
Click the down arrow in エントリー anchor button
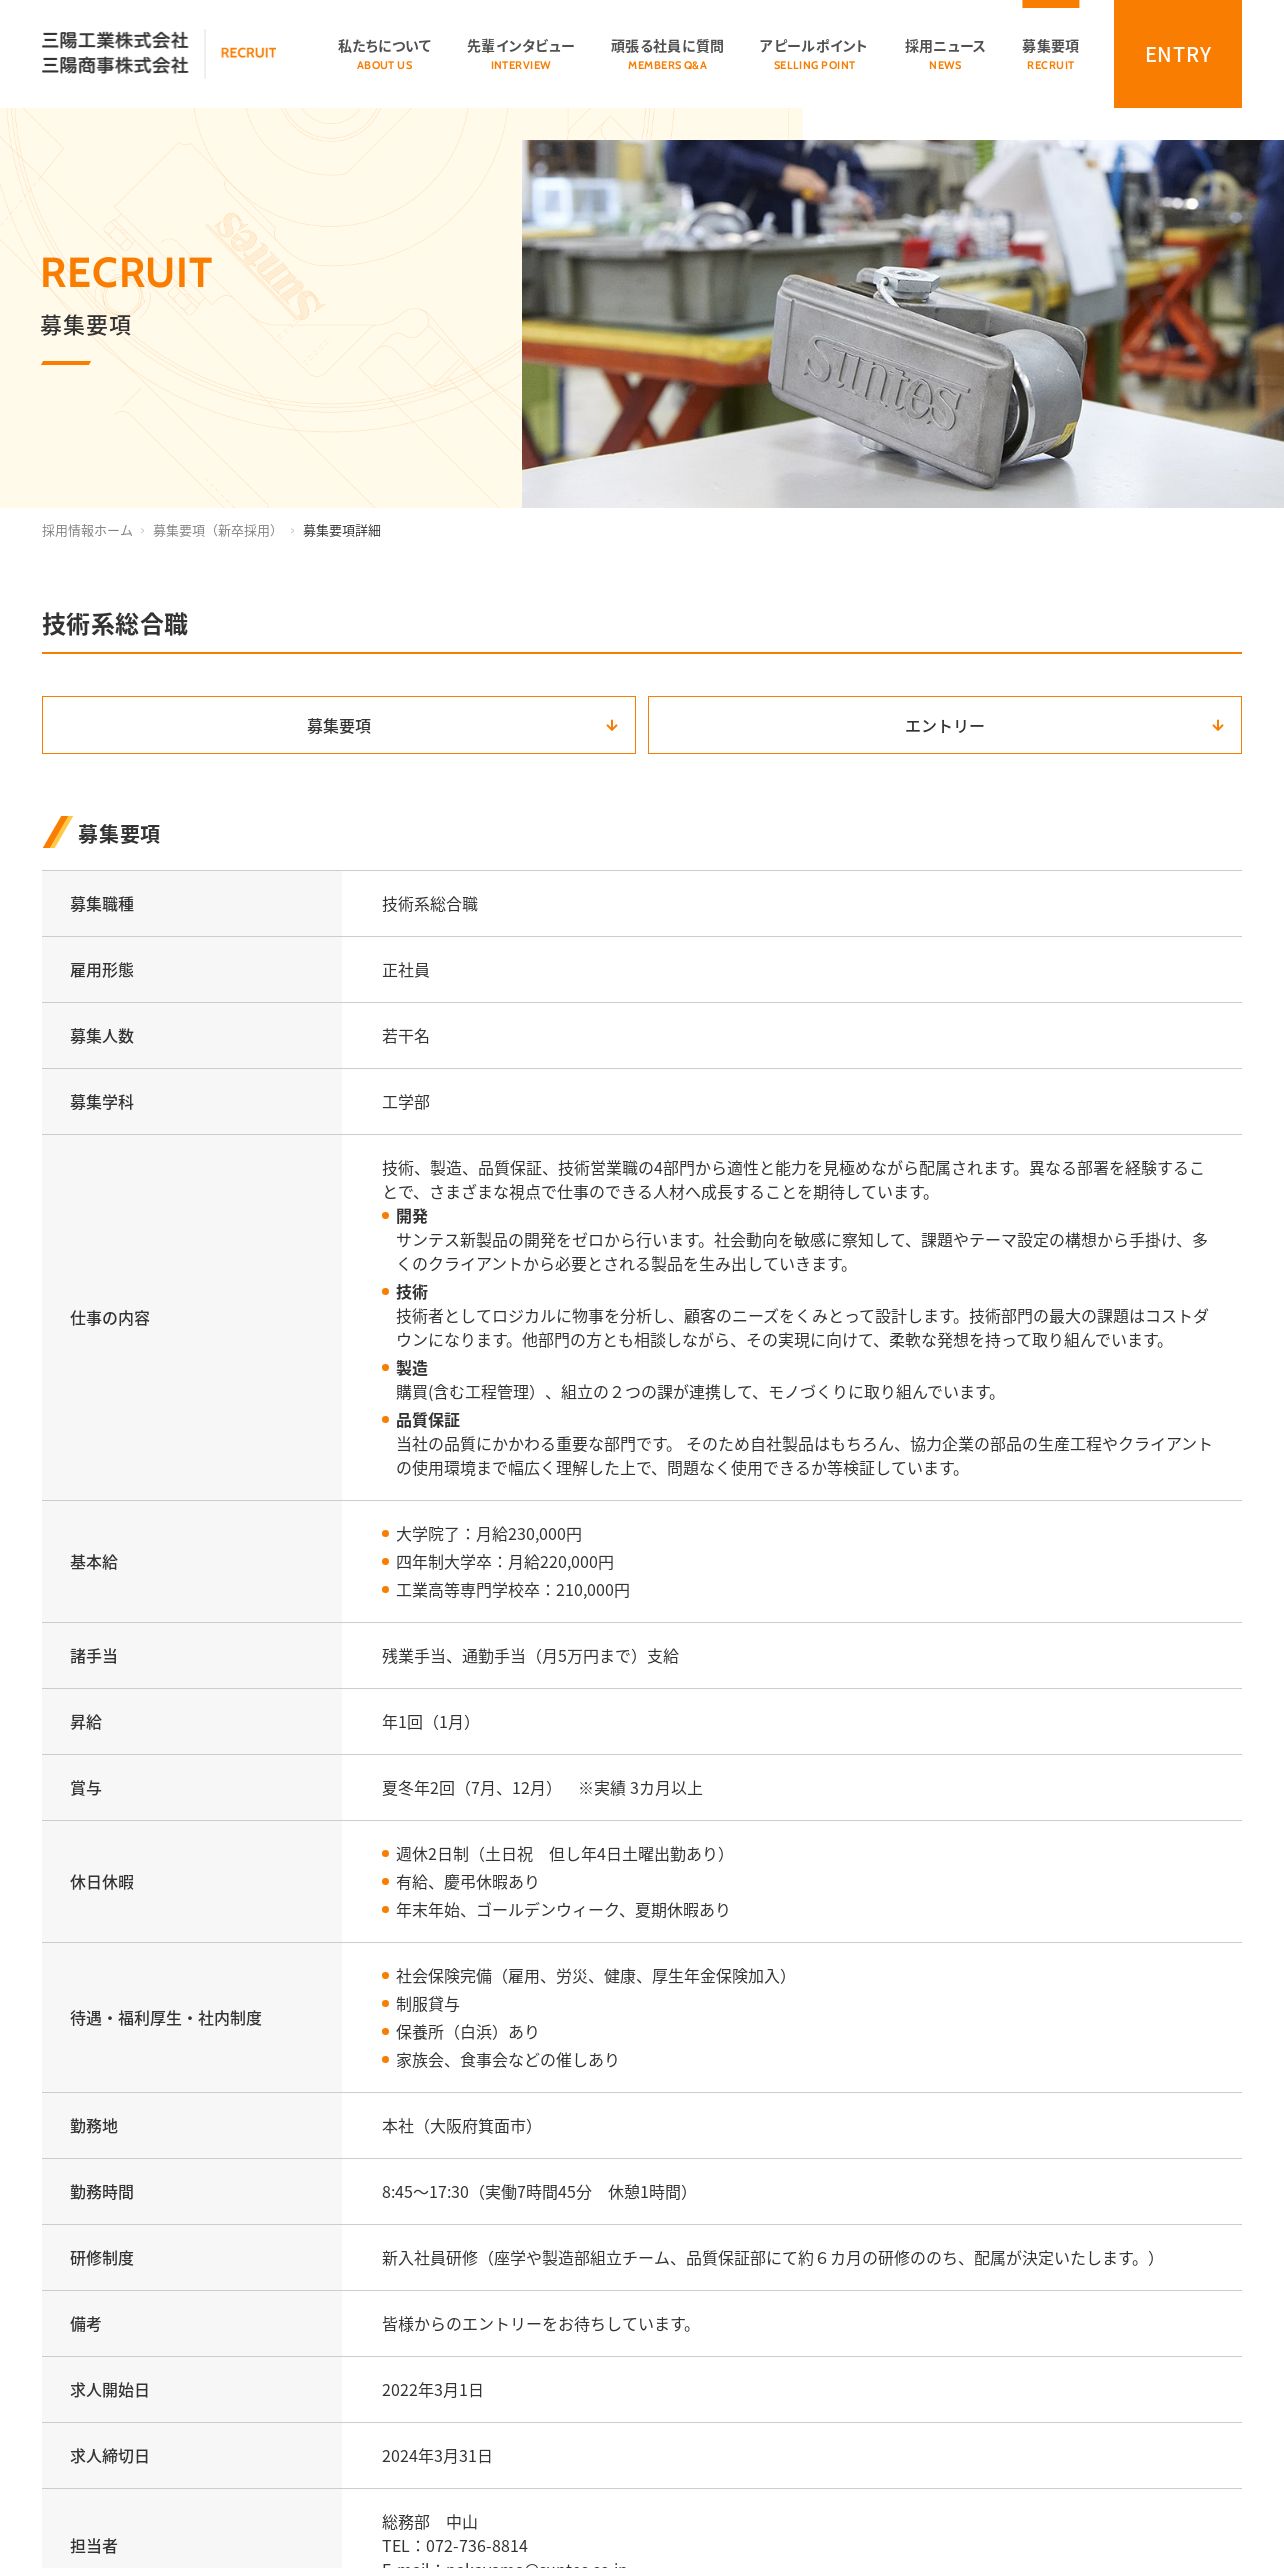(x=1218, y=726)
